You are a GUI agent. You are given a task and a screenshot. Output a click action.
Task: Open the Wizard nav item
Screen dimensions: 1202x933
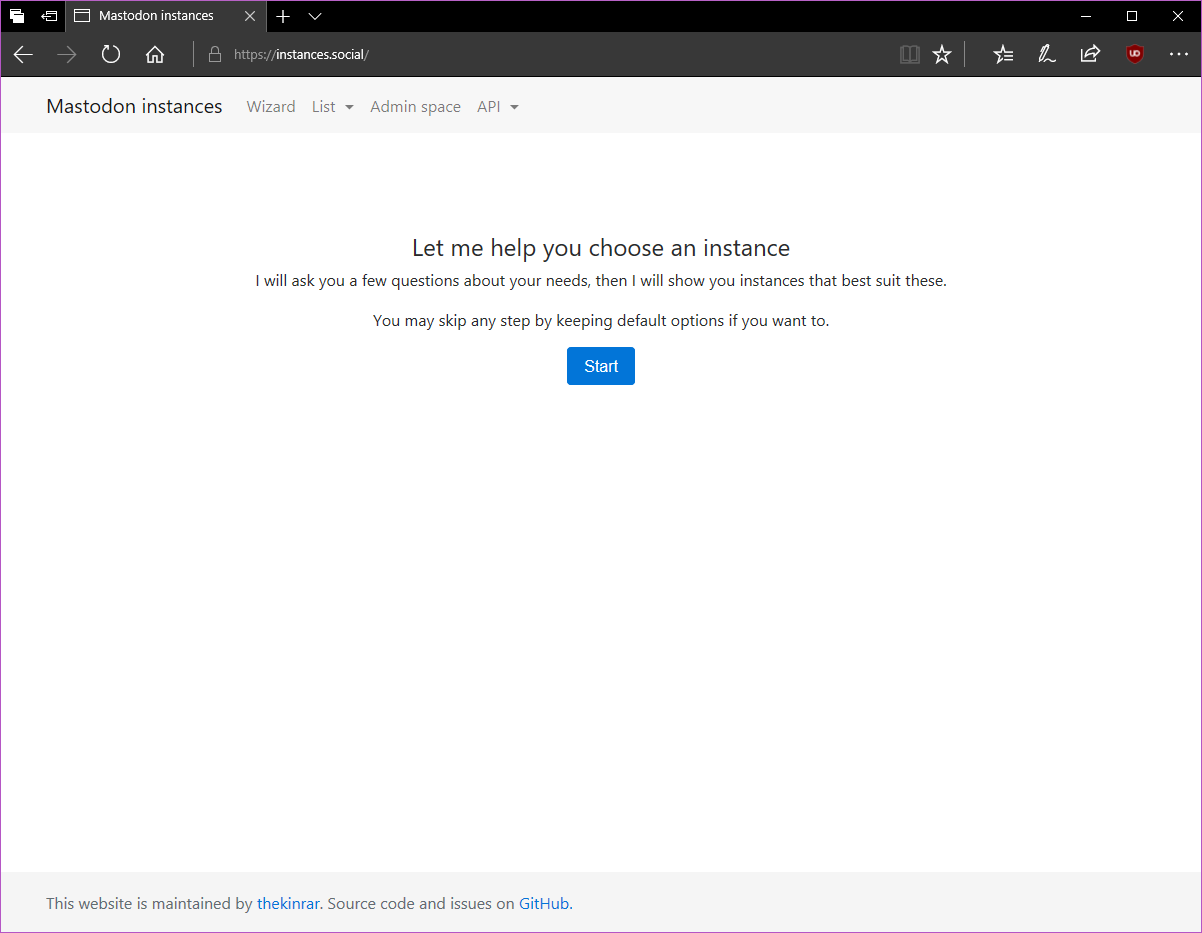click(271, 107)
